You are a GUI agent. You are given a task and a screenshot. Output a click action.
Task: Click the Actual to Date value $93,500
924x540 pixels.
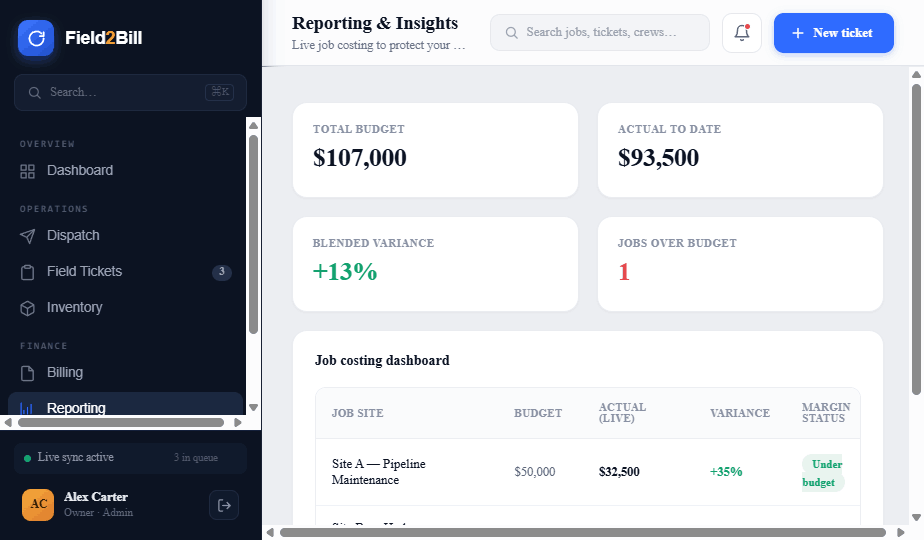tap(658, 157)
